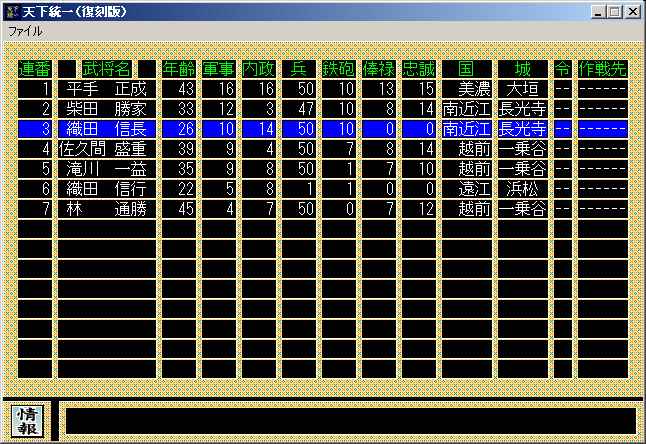Close the 天下統一 window
646x444 pixels.
coord(632,12)
